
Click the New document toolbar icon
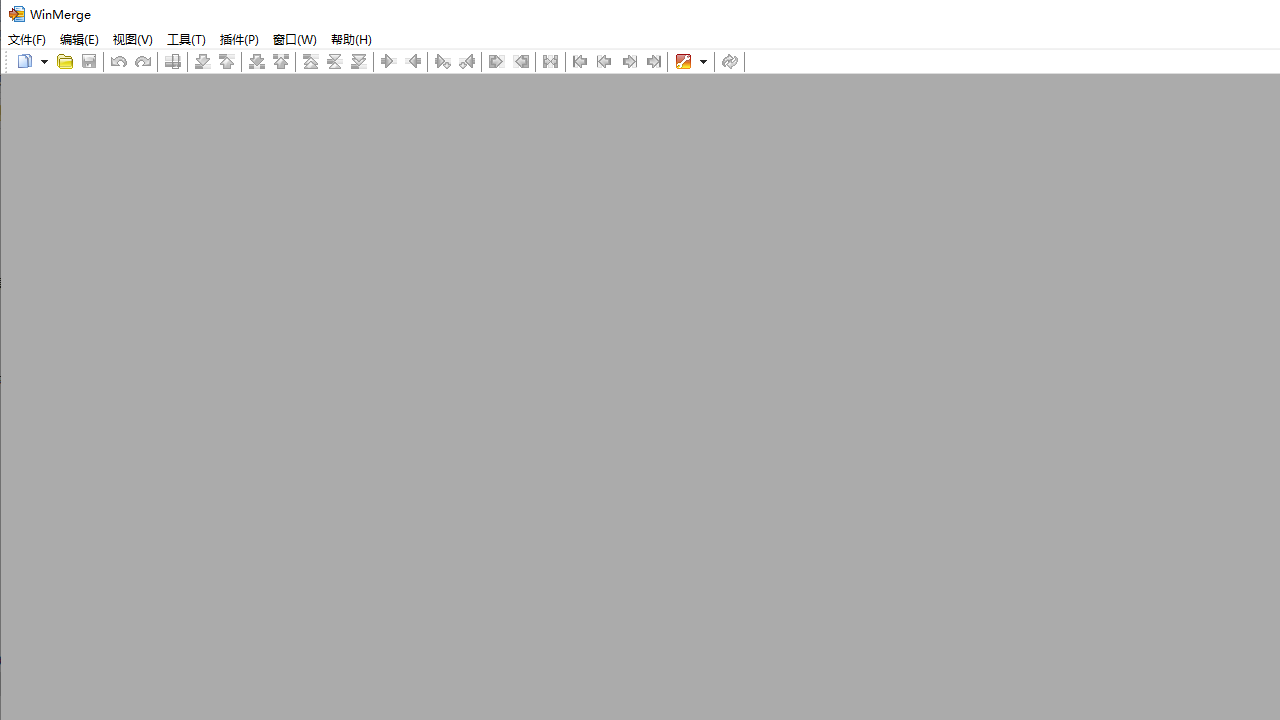pos(25,62)
